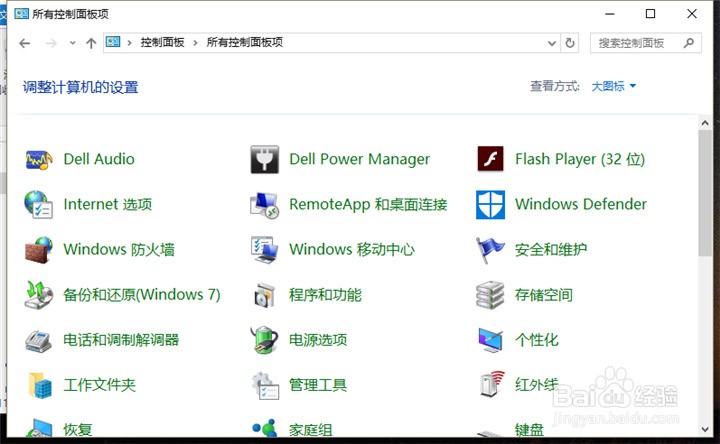Viewport: 720px width, 444px height.
Task: Minimize the 所有控制面板项 window
Action: pos(610,14)
